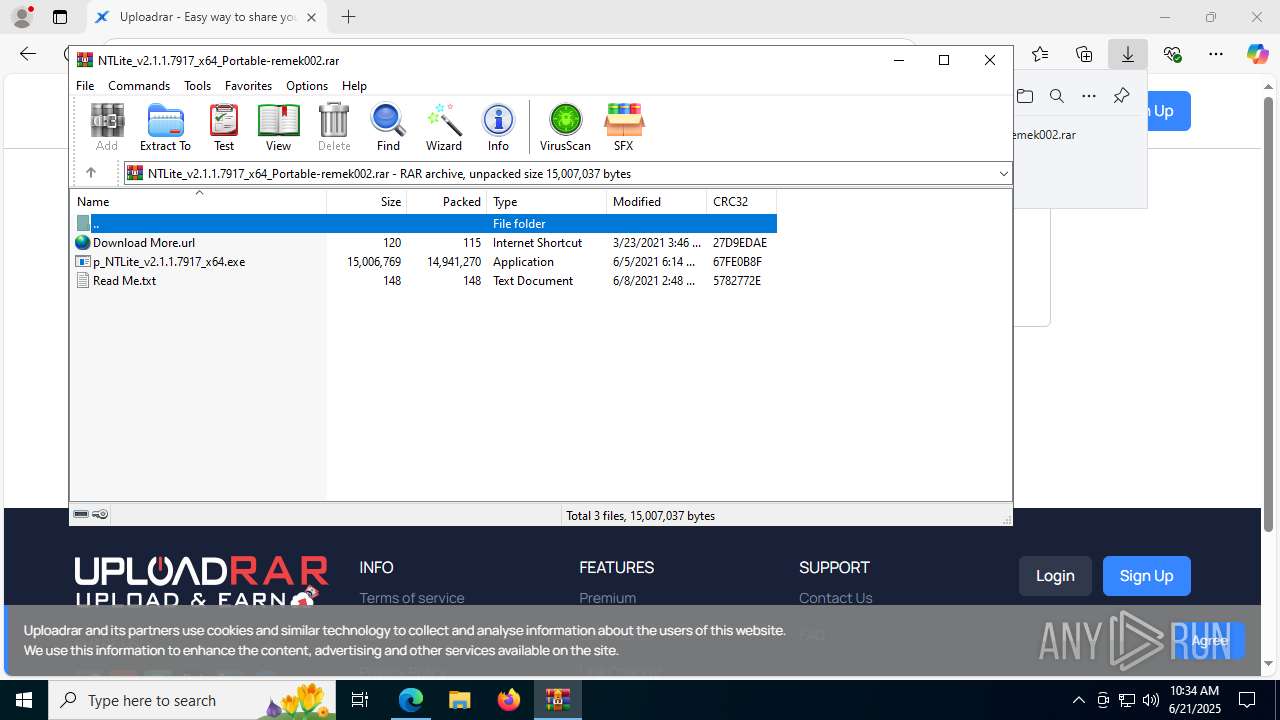Click the Uploadrar footer logo
Image resolution: width=1280 pixels, height=720 pixels.
pyautogui.click(x=201, y=582)
